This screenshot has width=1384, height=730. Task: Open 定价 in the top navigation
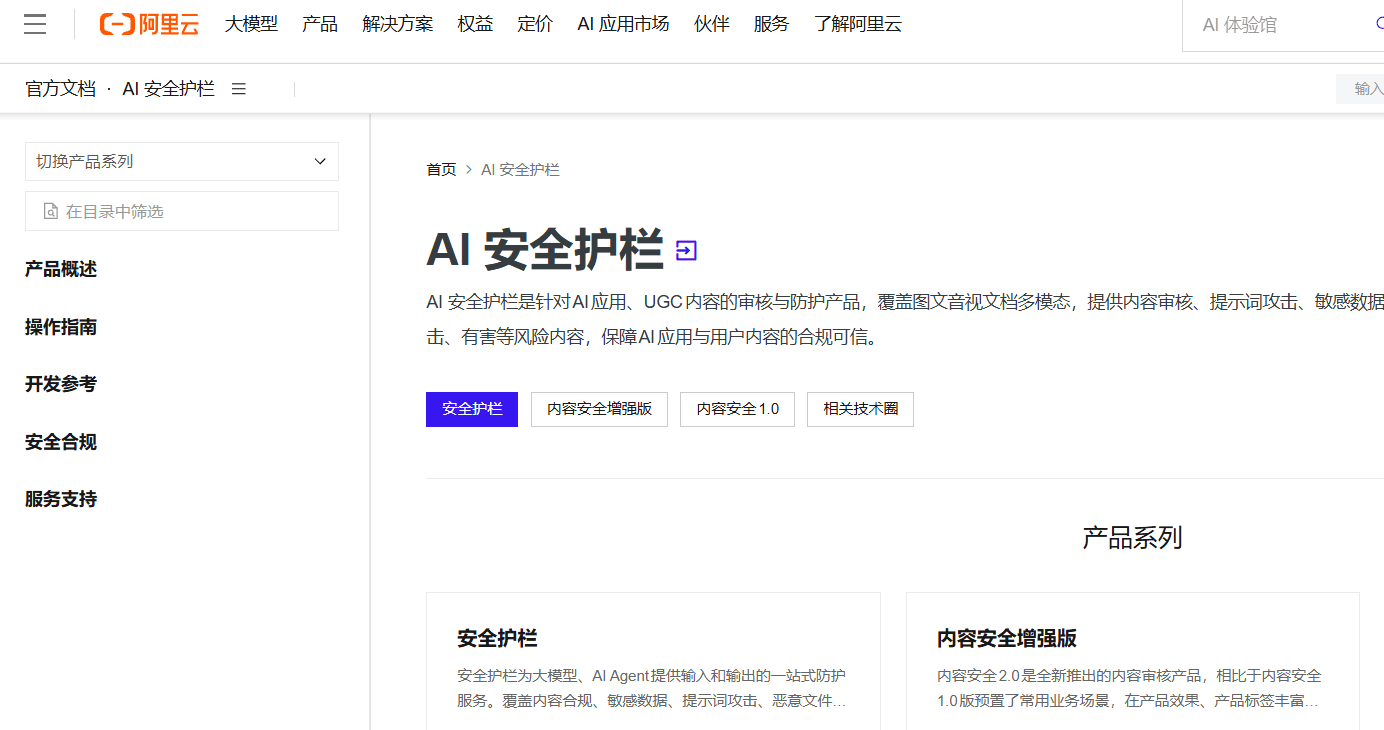535,25
